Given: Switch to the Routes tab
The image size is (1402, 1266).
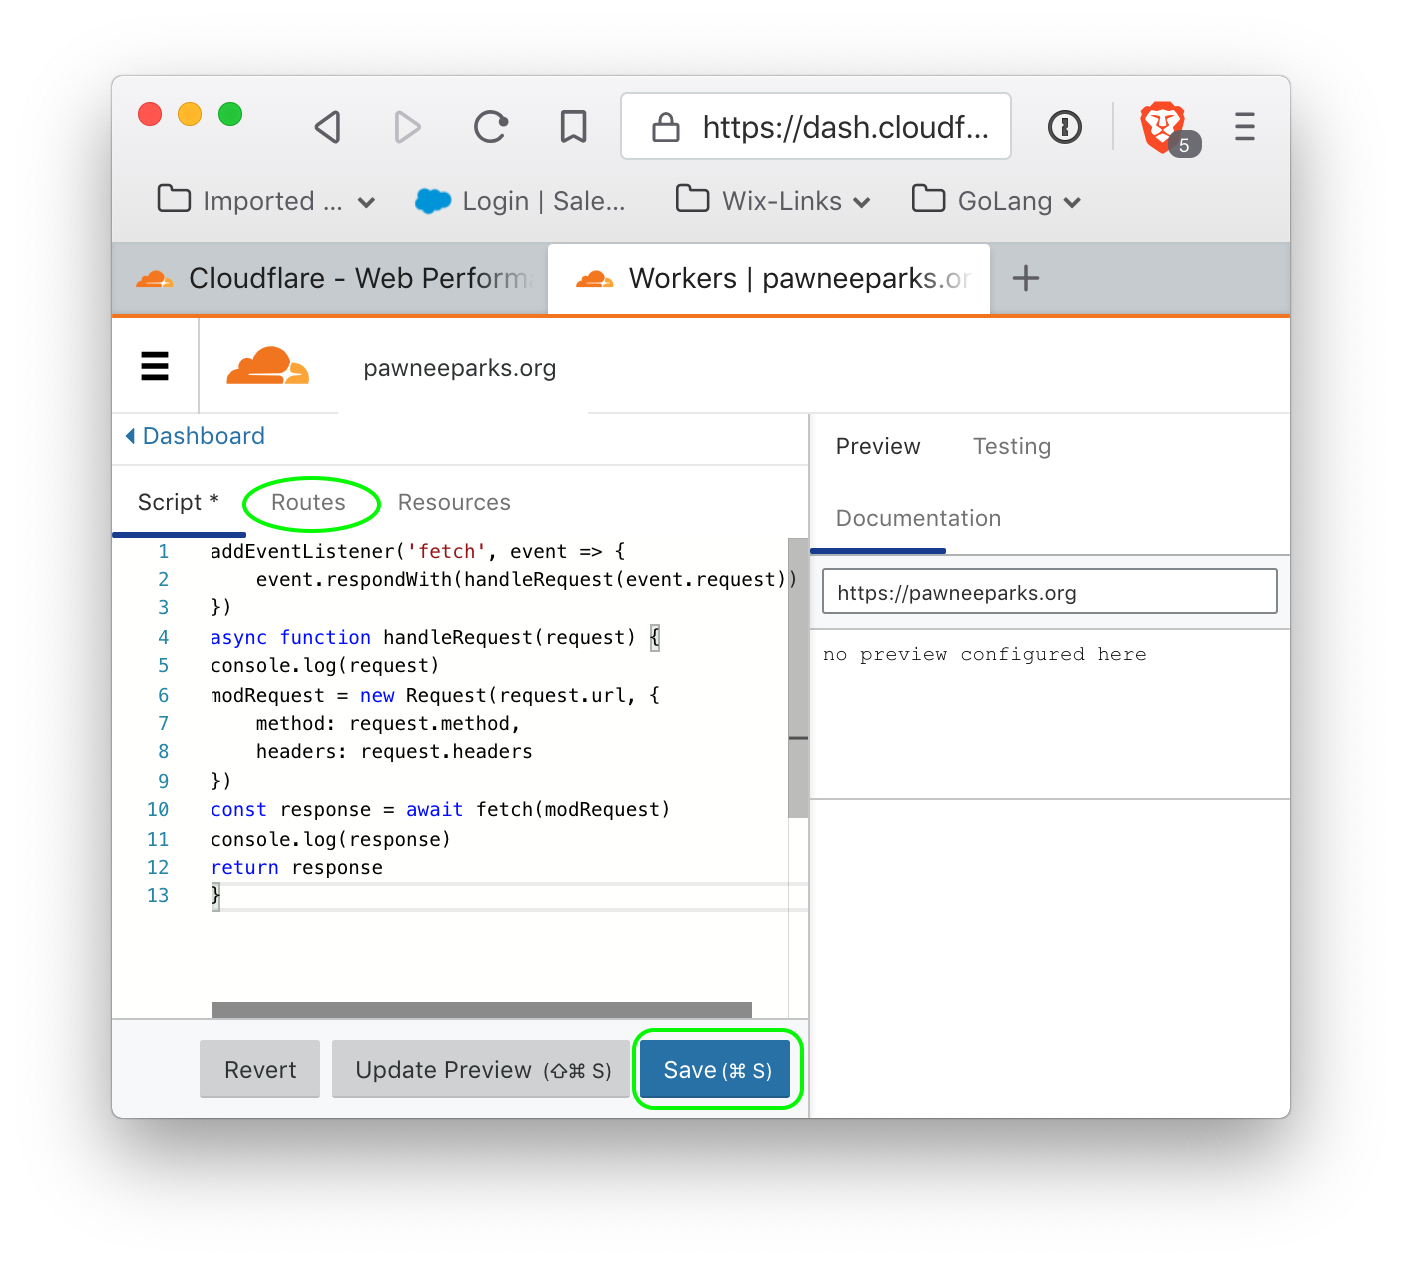Looking at the screenshot, I should point(308,502).
